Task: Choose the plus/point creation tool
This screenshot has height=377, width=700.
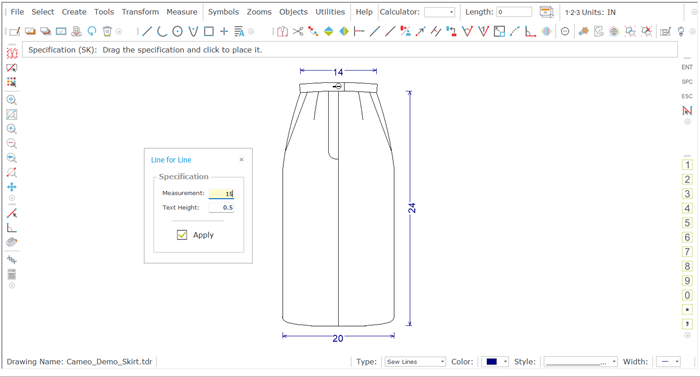Action: tap(224, 31)
